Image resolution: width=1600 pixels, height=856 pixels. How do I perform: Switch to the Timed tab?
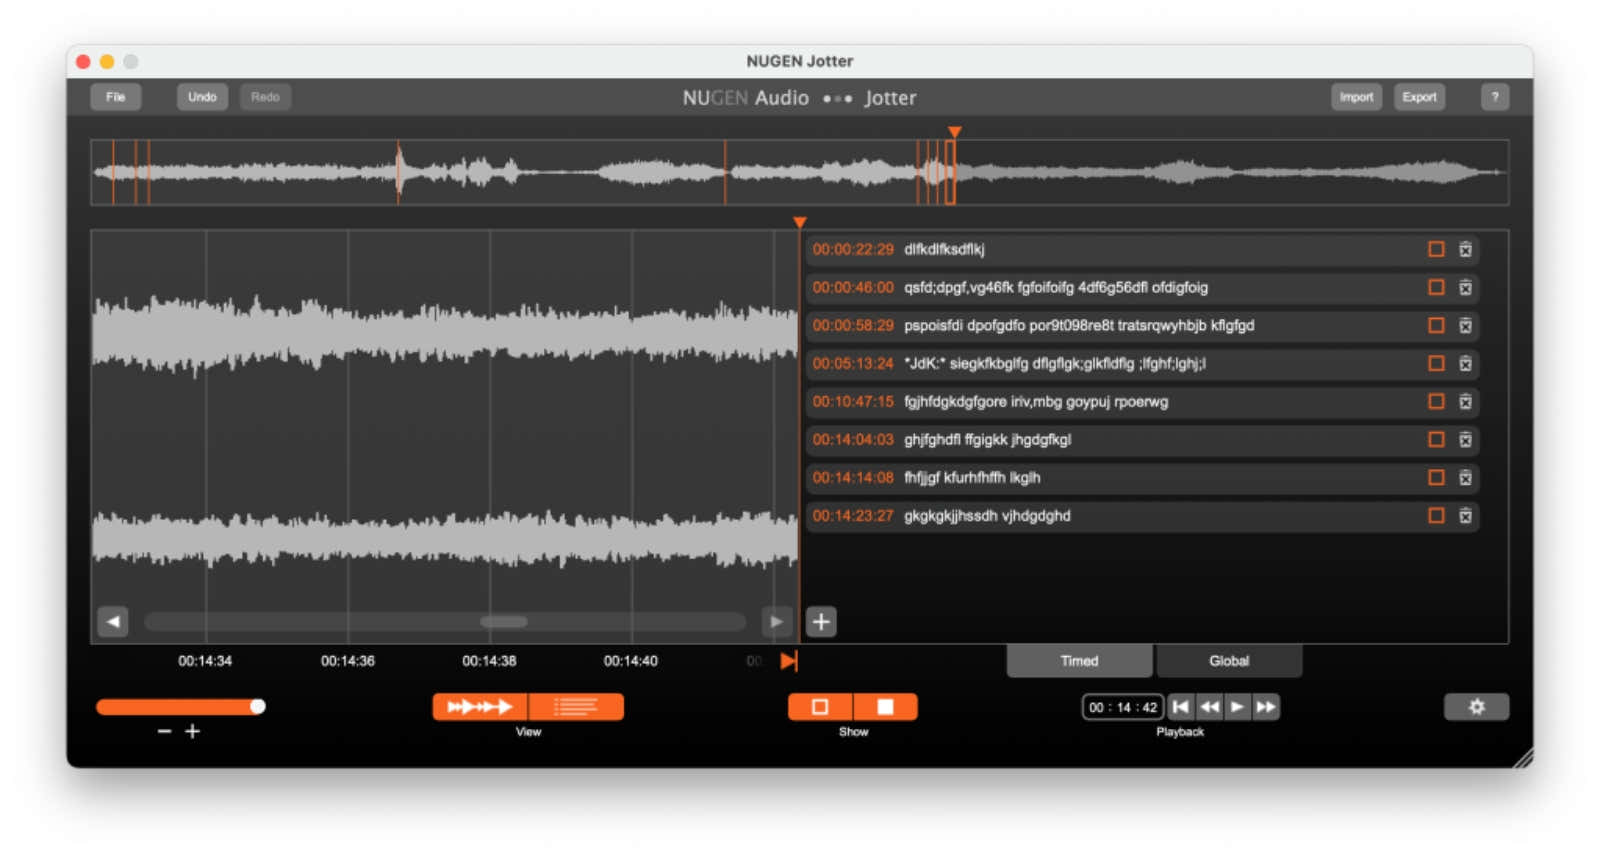click(1079, 661)
